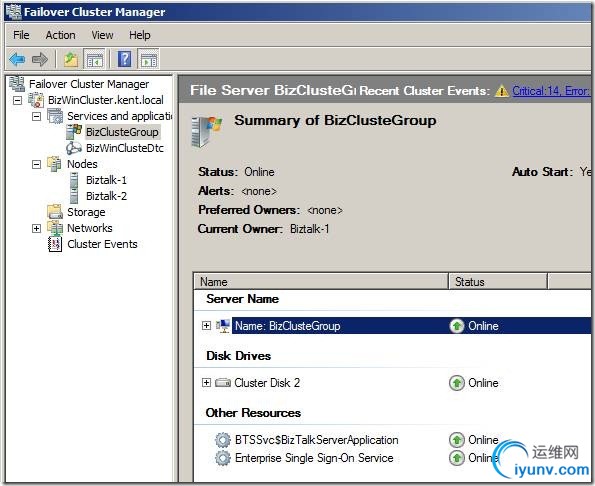
Task: Select Storage in the tree
Action: 86,212
